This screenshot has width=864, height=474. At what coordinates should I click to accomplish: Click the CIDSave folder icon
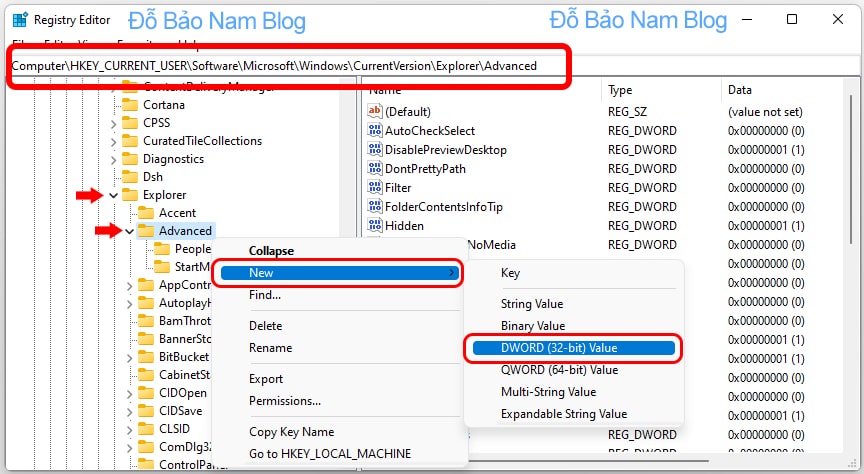tap(146, 411)
